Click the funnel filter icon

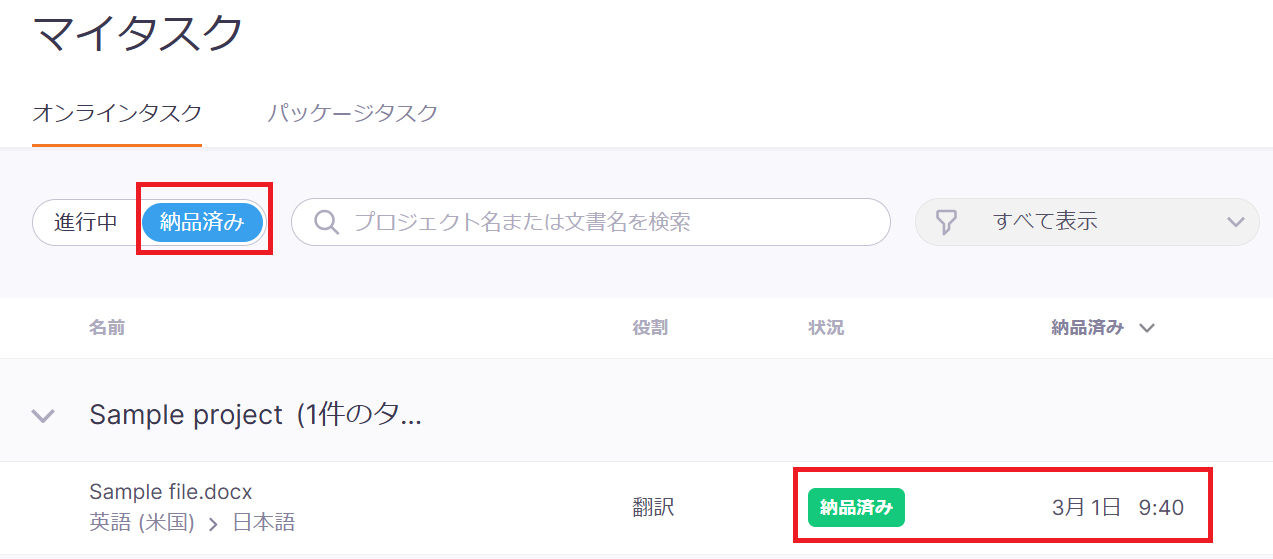point(946,222)
